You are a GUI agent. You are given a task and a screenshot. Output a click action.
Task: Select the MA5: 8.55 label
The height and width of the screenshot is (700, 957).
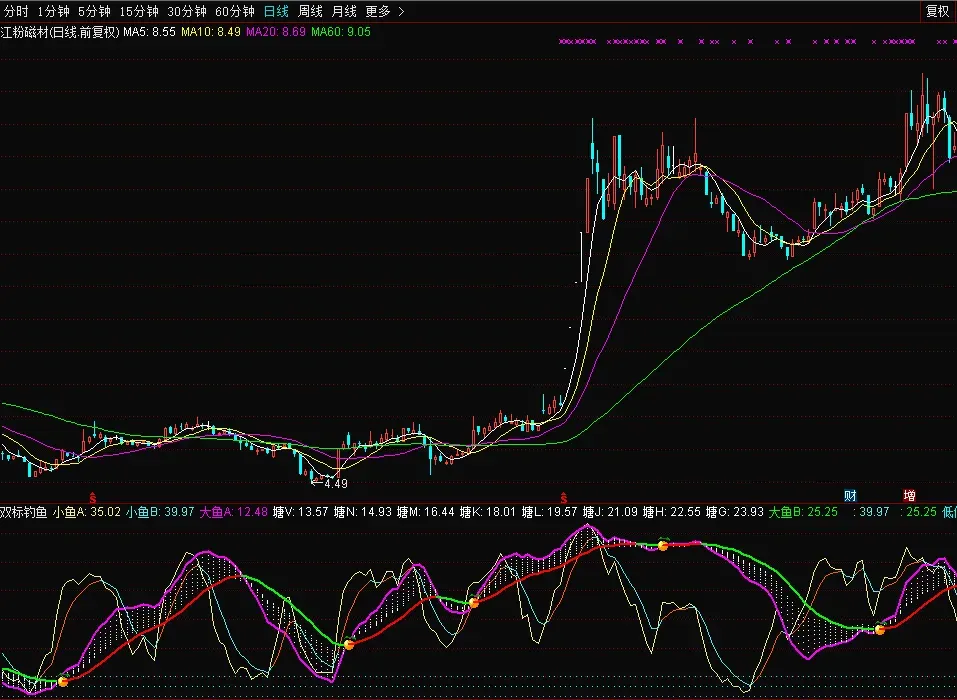click(149, 32)
